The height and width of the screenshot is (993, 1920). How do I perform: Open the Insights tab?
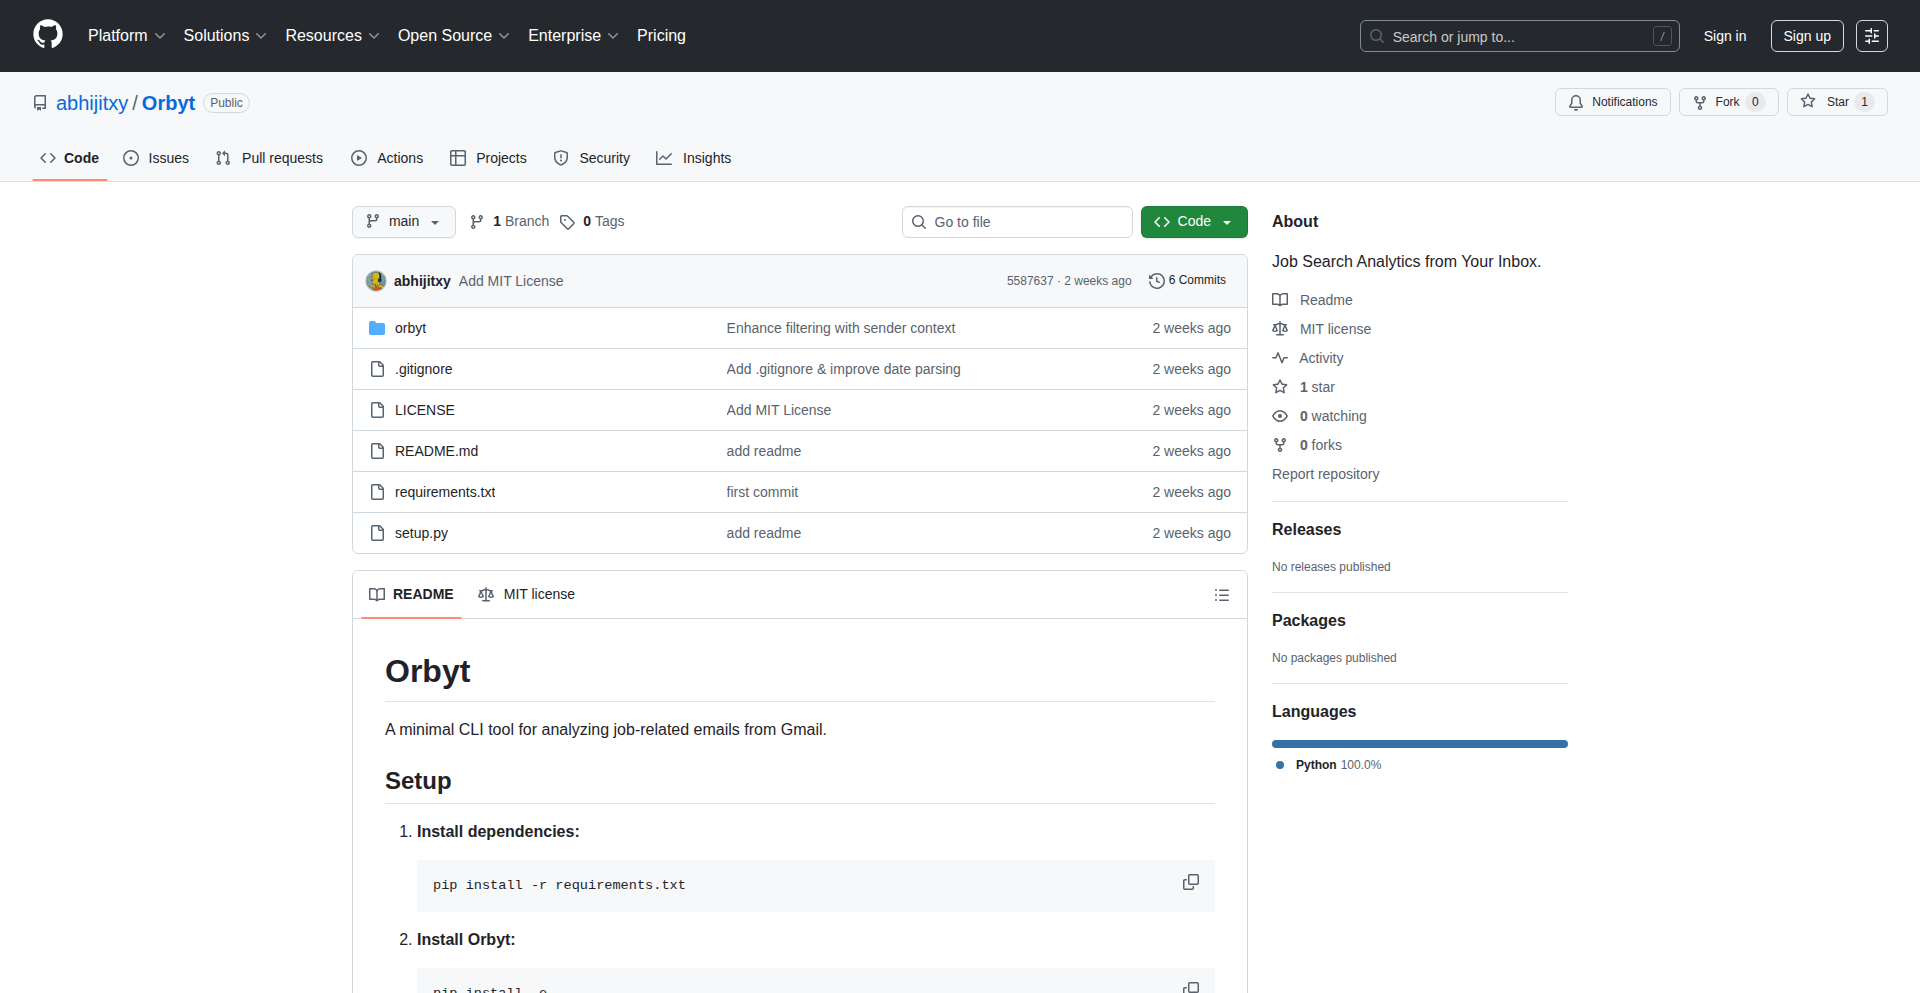pos(693,158)
